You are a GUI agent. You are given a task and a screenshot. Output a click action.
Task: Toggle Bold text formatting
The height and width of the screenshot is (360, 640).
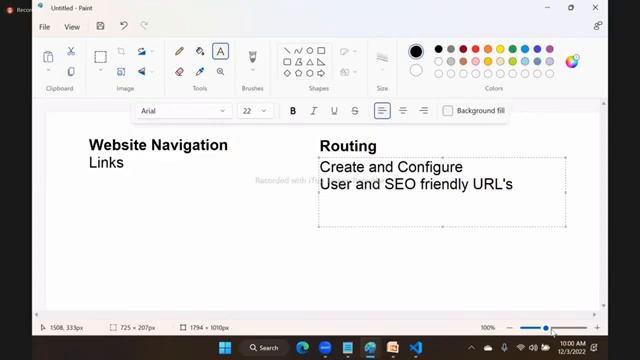tap(293, 111)
